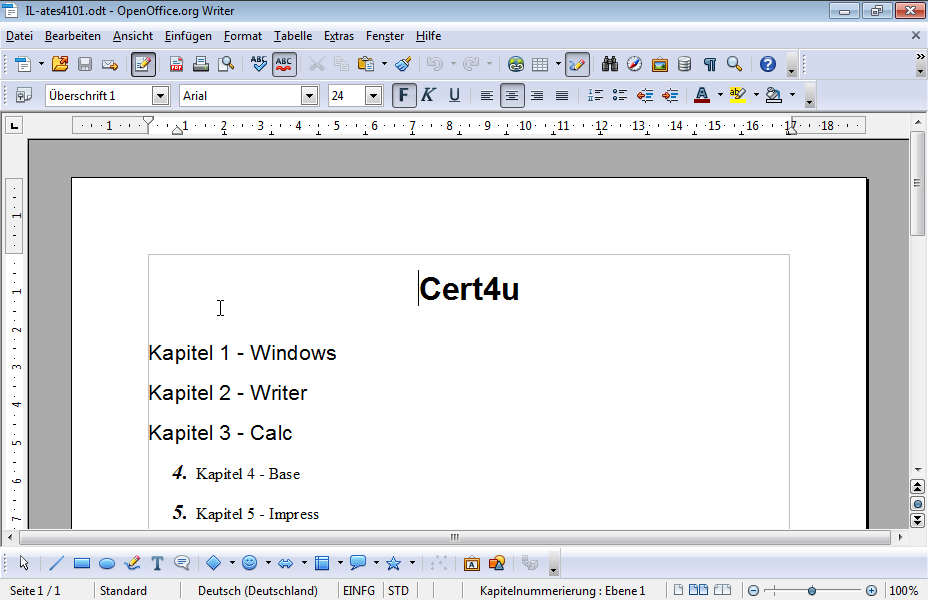The width and height of the screenshot is (928, 600).
Task: Select the Freeform Line pencil tool
Action: pyautogui.click(x=133, y=563)
